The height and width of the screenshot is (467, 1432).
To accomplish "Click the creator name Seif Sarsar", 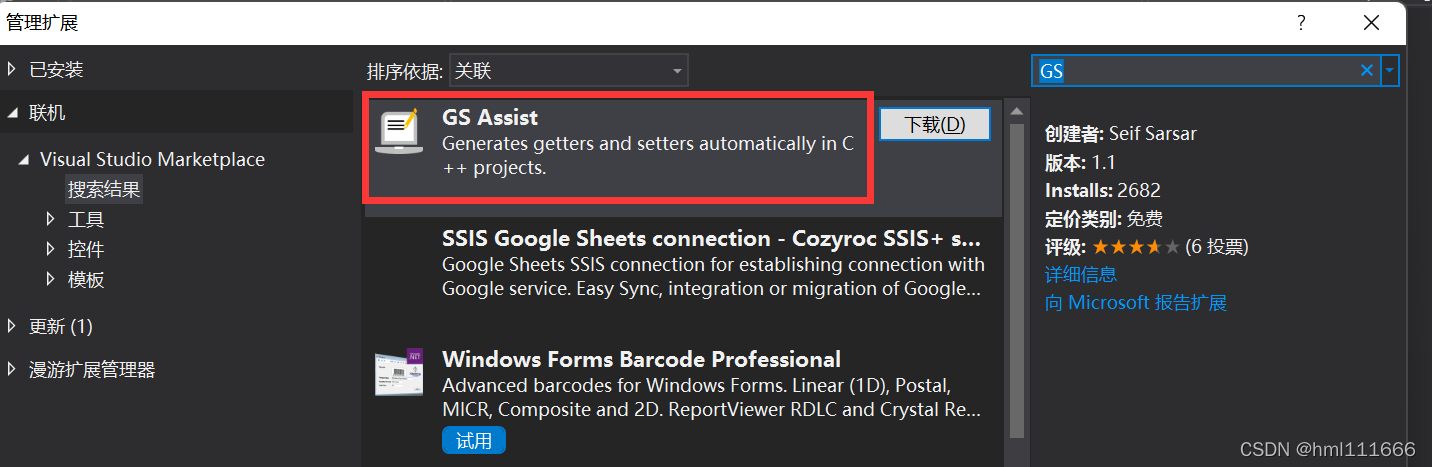I will point(1153,133).
